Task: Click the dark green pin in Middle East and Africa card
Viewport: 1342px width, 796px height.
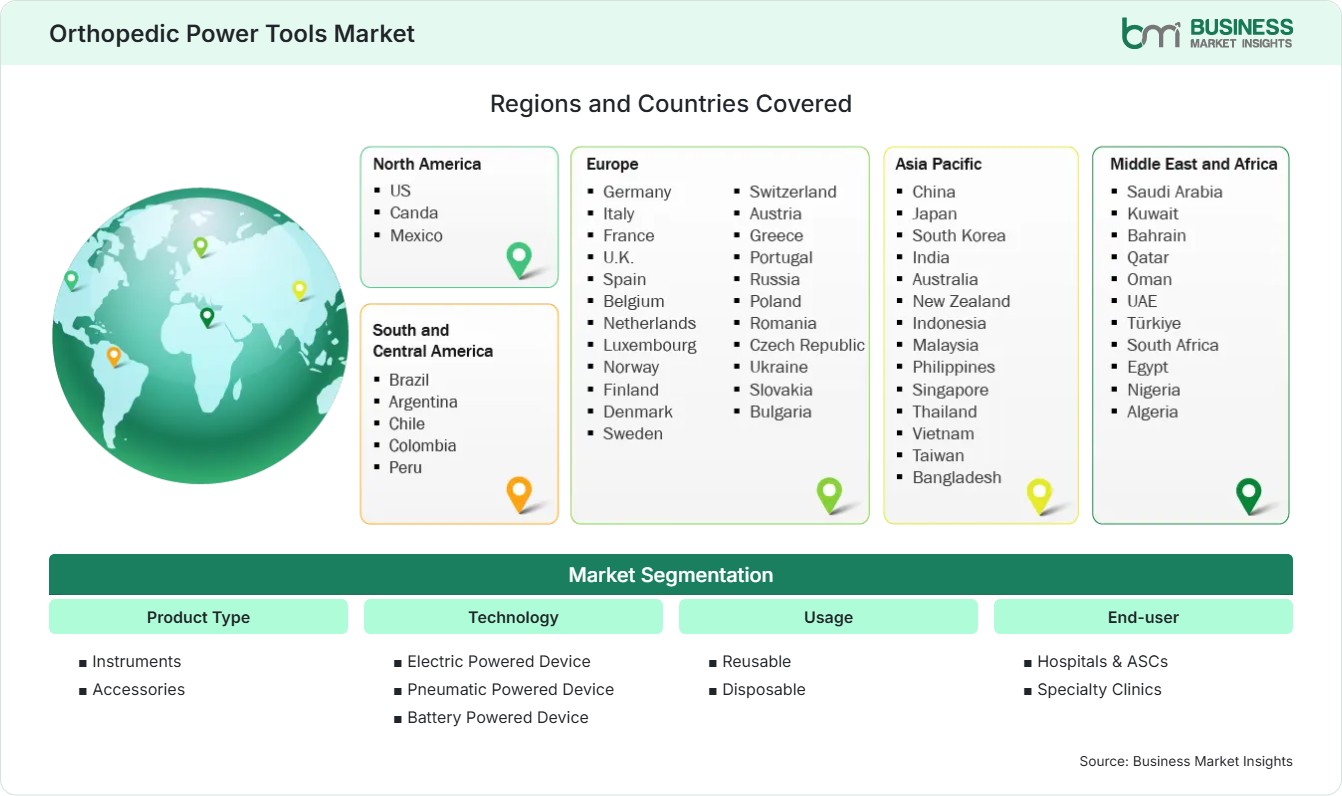Action: click(1249, 496)
